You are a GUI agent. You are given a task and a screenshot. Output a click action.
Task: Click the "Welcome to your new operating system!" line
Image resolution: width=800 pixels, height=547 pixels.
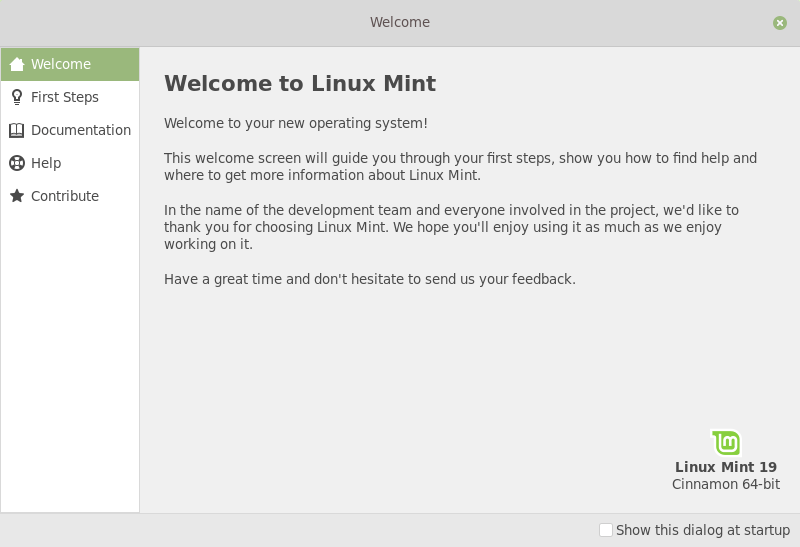(296, 123)
